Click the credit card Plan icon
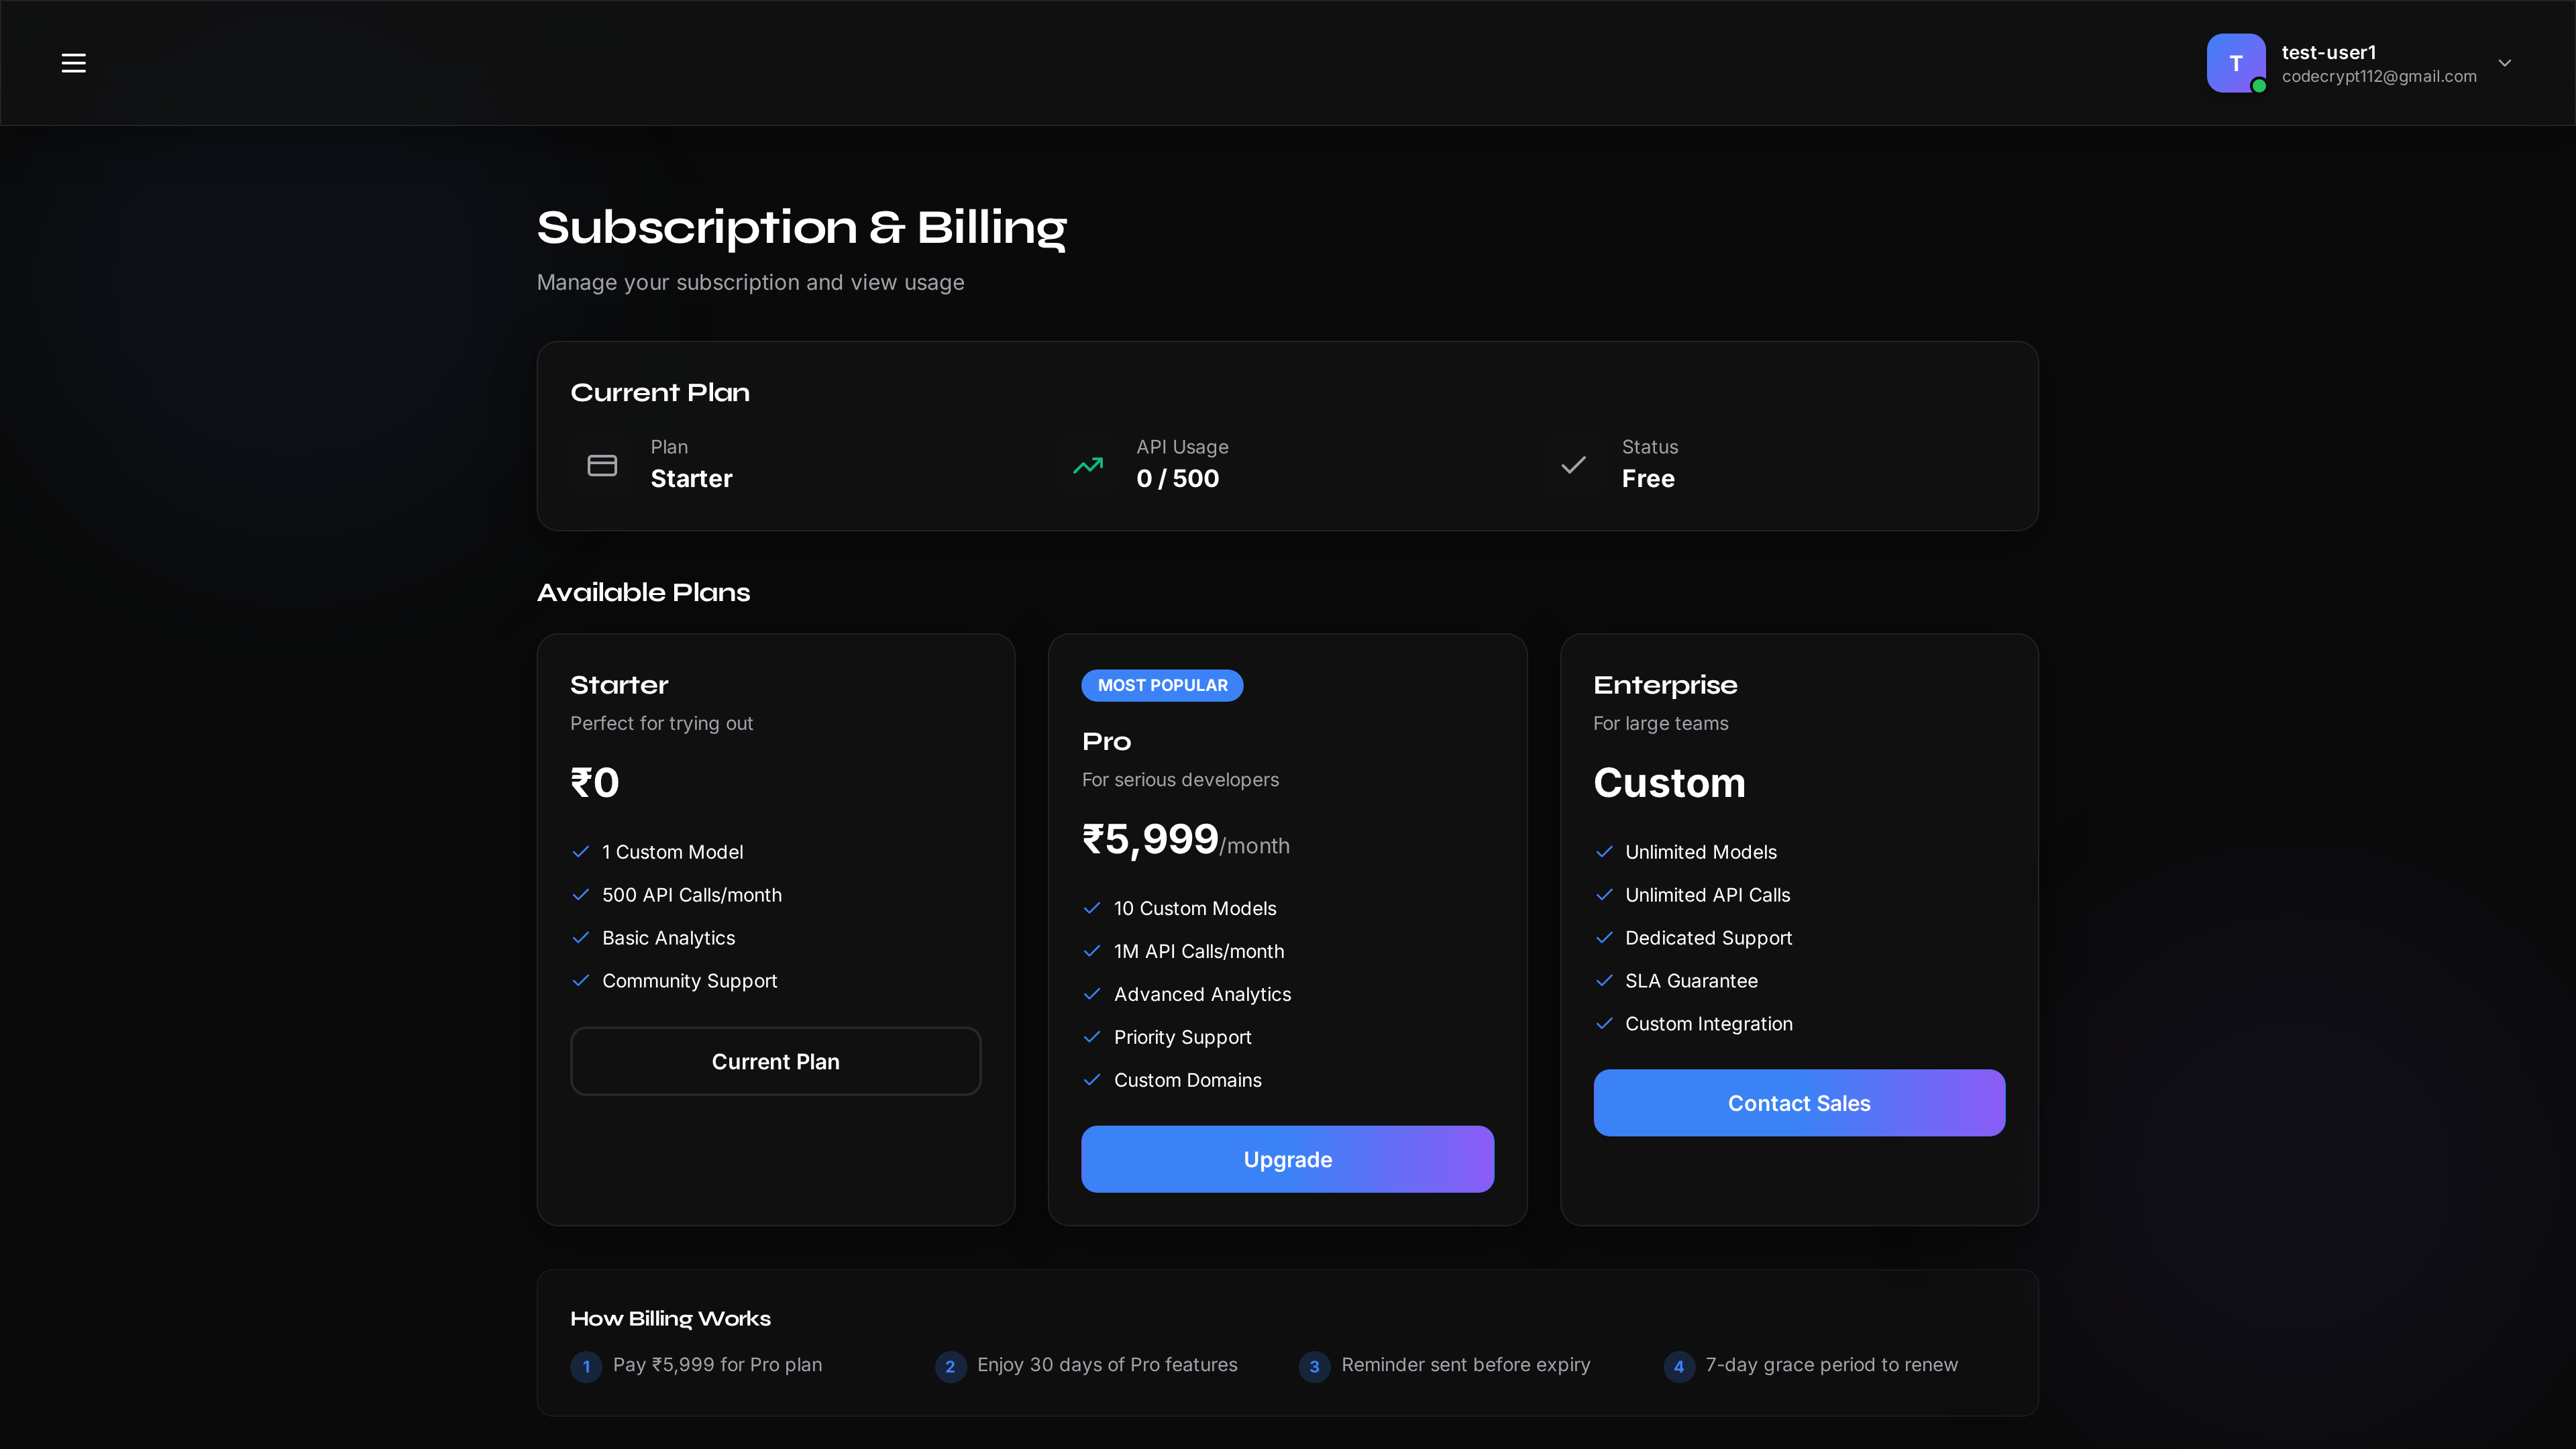This screenshot has width=2576, height=1449. [x=602, y=465]
